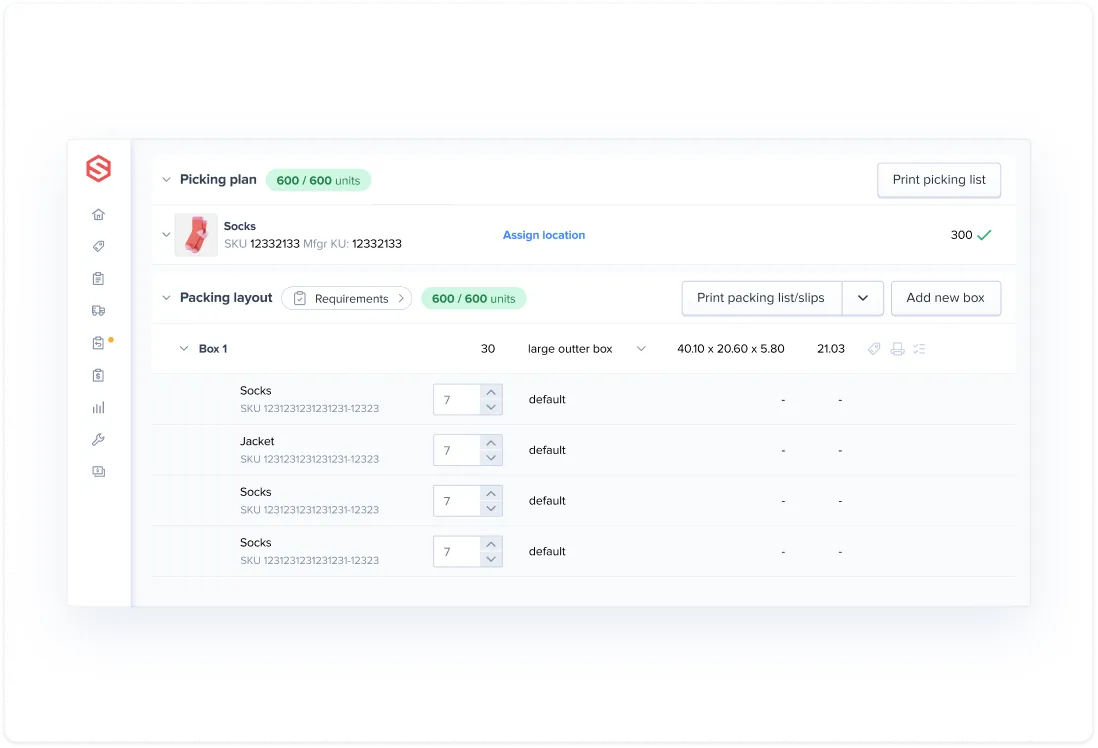Click the checklist icon for Box 1

coord(919,349)
